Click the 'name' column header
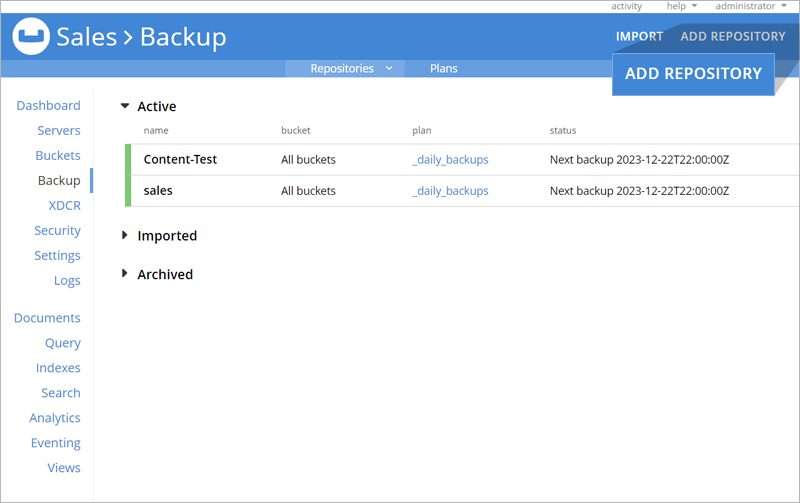 [x=156, y=131]
